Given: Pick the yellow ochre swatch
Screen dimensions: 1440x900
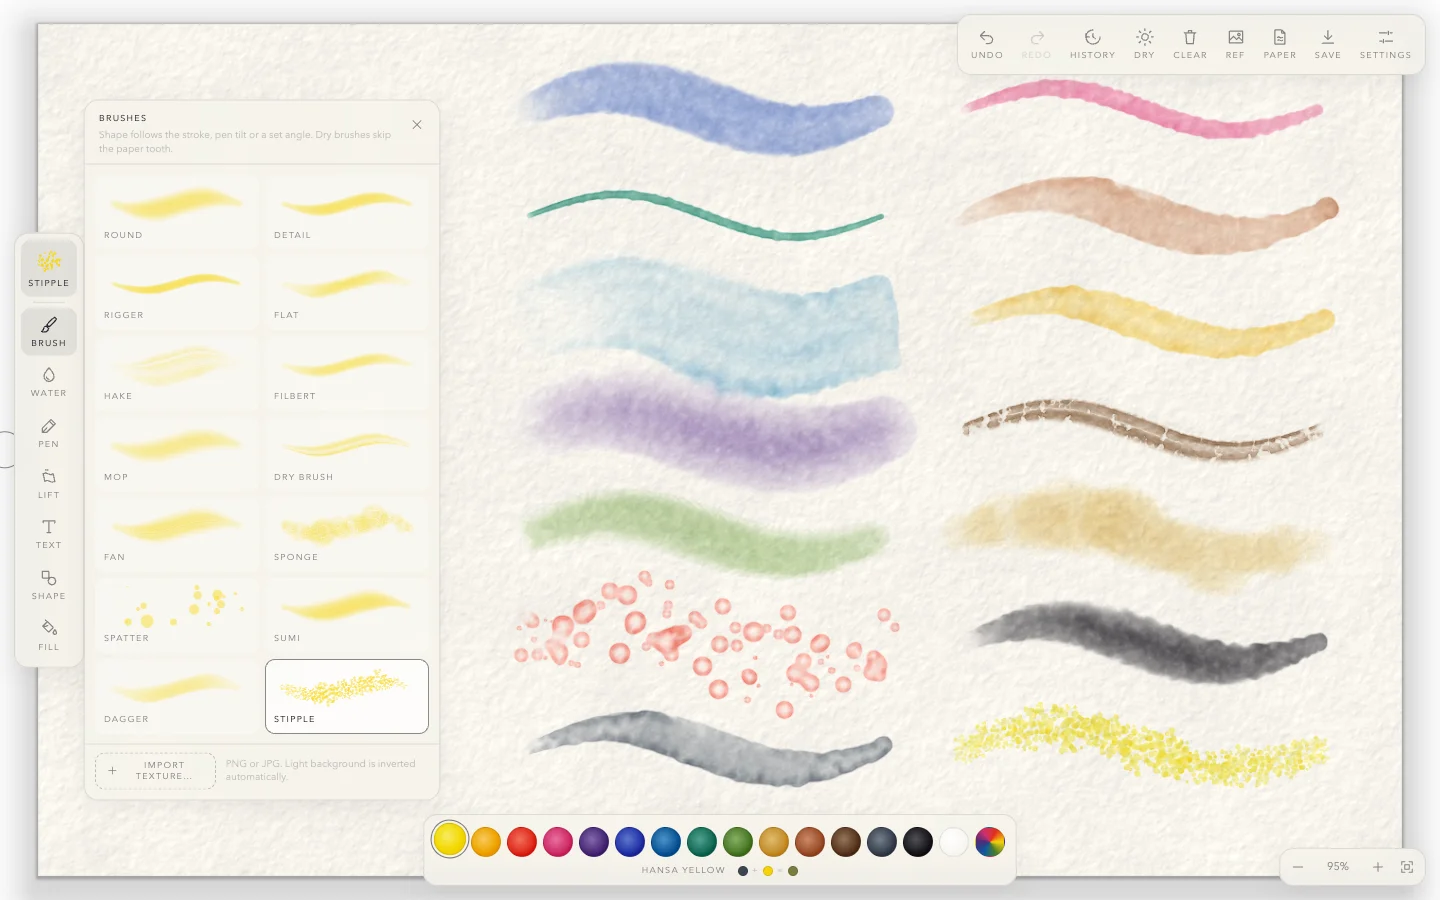Looking at the screenshot, I should coord(774,842).
